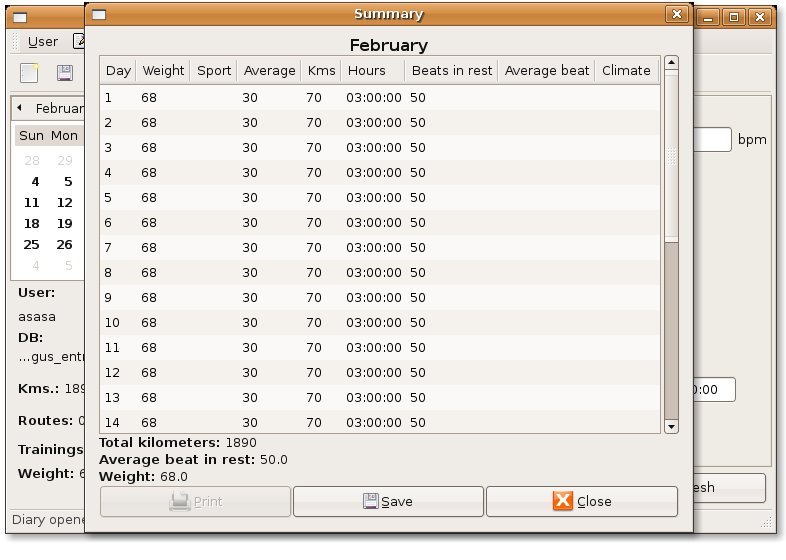Viewport: 786px width, 560px height.
Task: Select calendar day 18
Action: [32, 224]
